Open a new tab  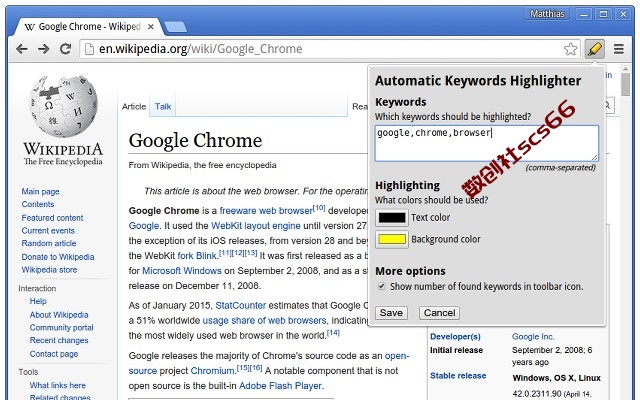(x=175, y=27)
